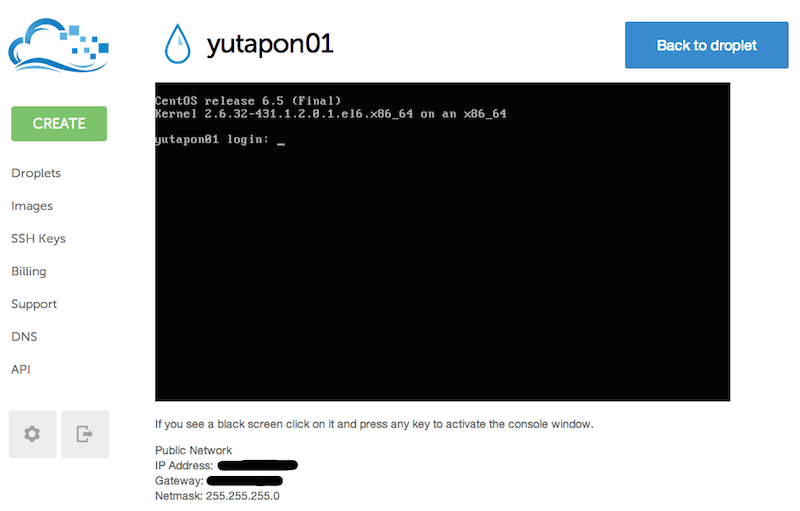Open the Images section
Image resolution: width=800 pixels, height=511 pixels.
[32, 206]
